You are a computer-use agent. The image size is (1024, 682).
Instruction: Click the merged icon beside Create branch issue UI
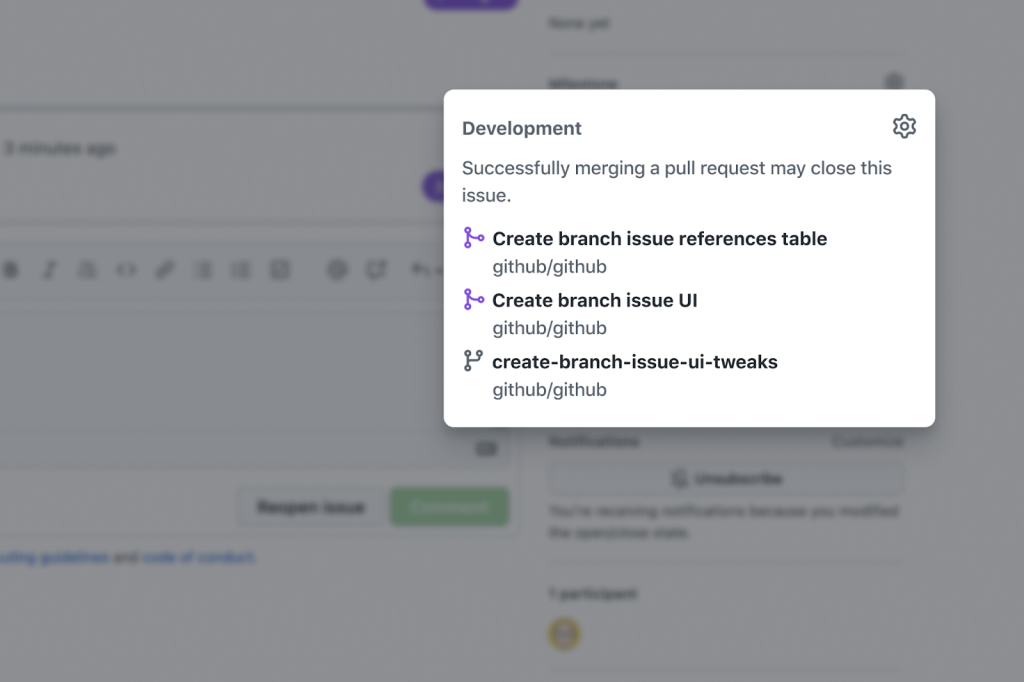point(474,299)
